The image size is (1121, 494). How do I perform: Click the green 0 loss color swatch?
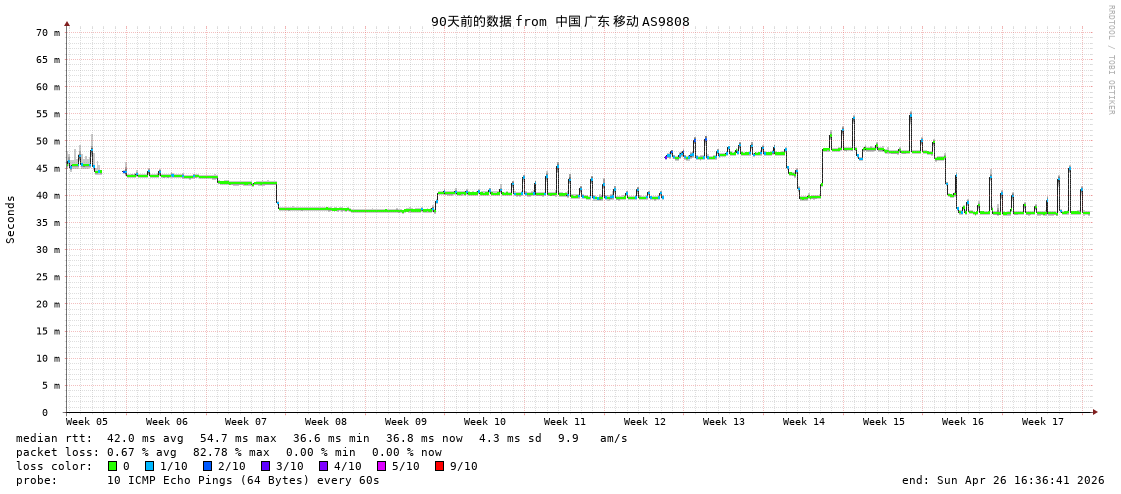[113, 466]
